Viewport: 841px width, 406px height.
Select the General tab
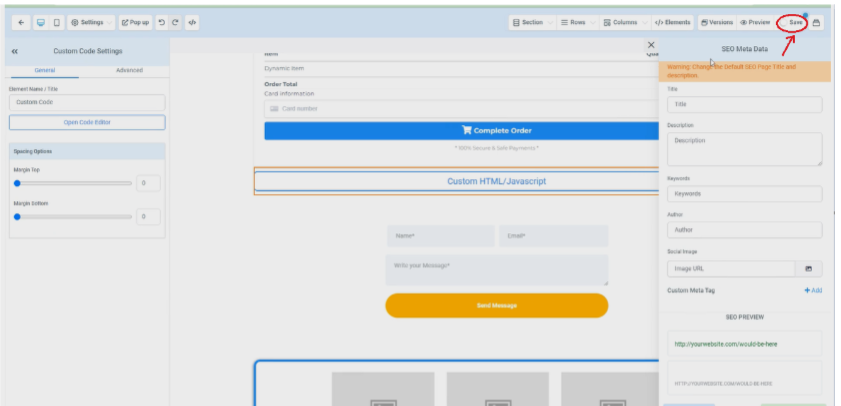tap(45, 70)
